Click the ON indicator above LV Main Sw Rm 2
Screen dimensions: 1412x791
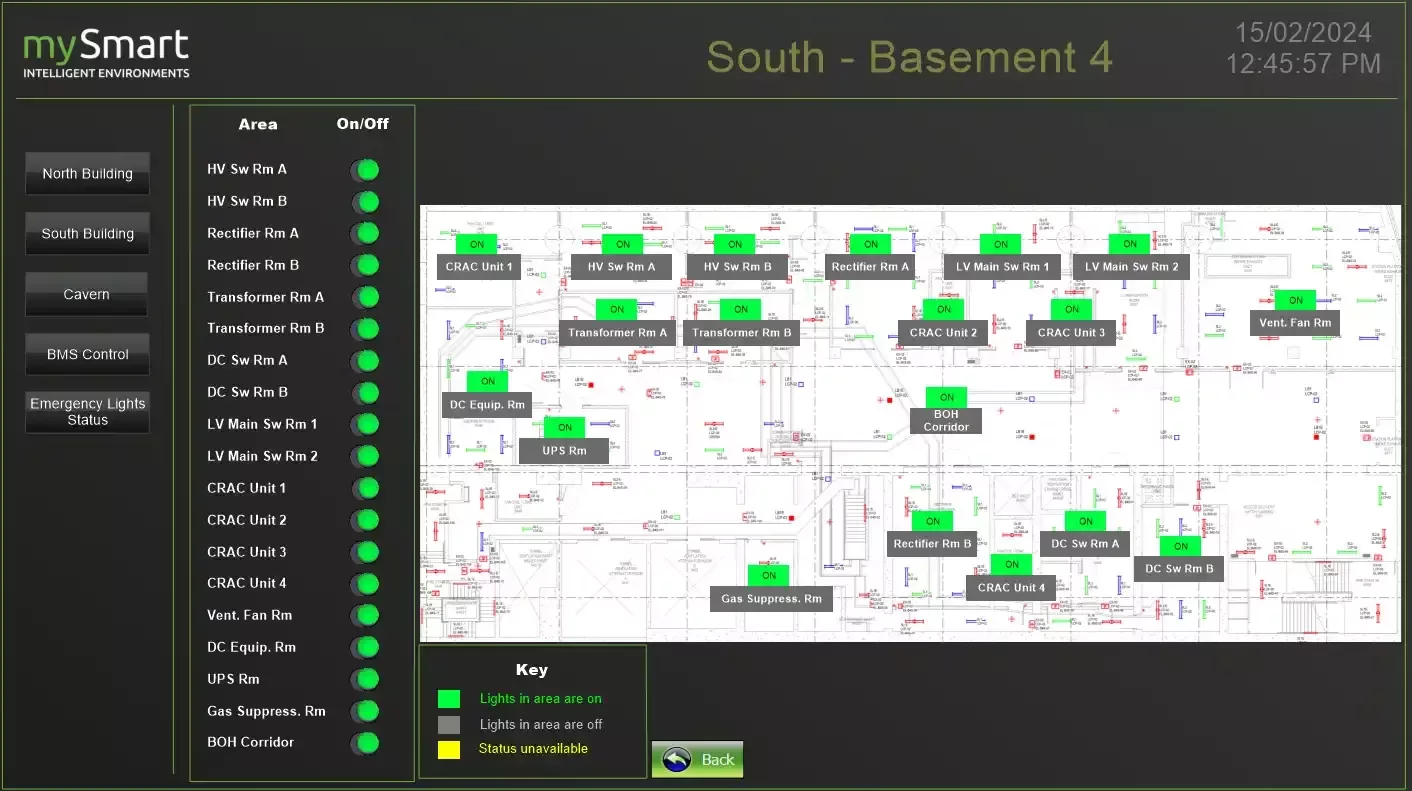coord(1129,244)
